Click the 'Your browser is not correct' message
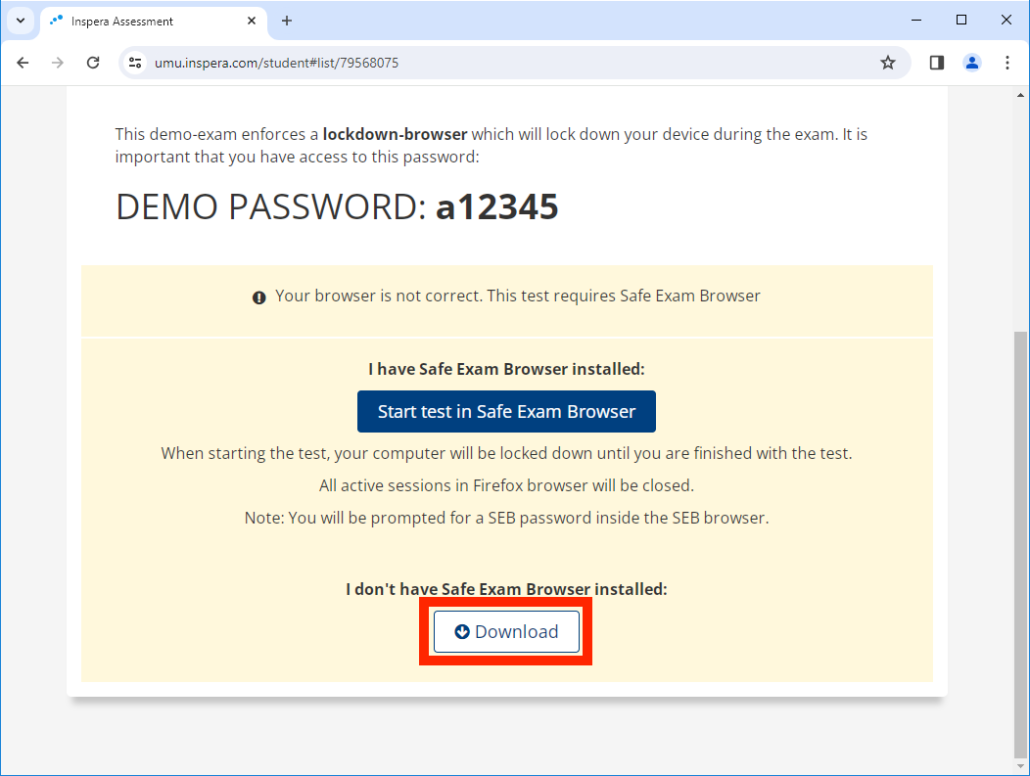 [518, 296]
